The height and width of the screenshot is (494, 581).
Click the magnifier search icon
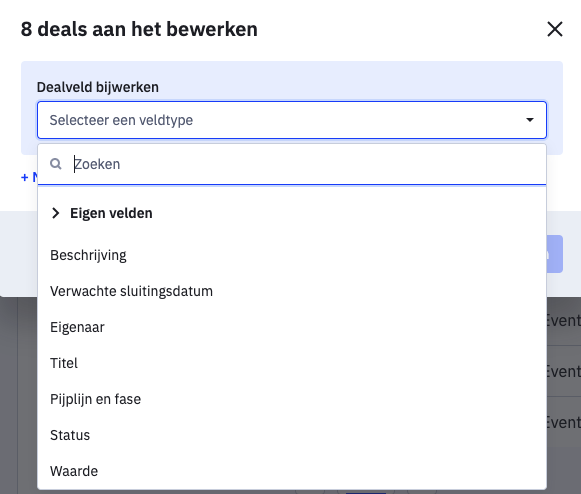tap(56, 164)
